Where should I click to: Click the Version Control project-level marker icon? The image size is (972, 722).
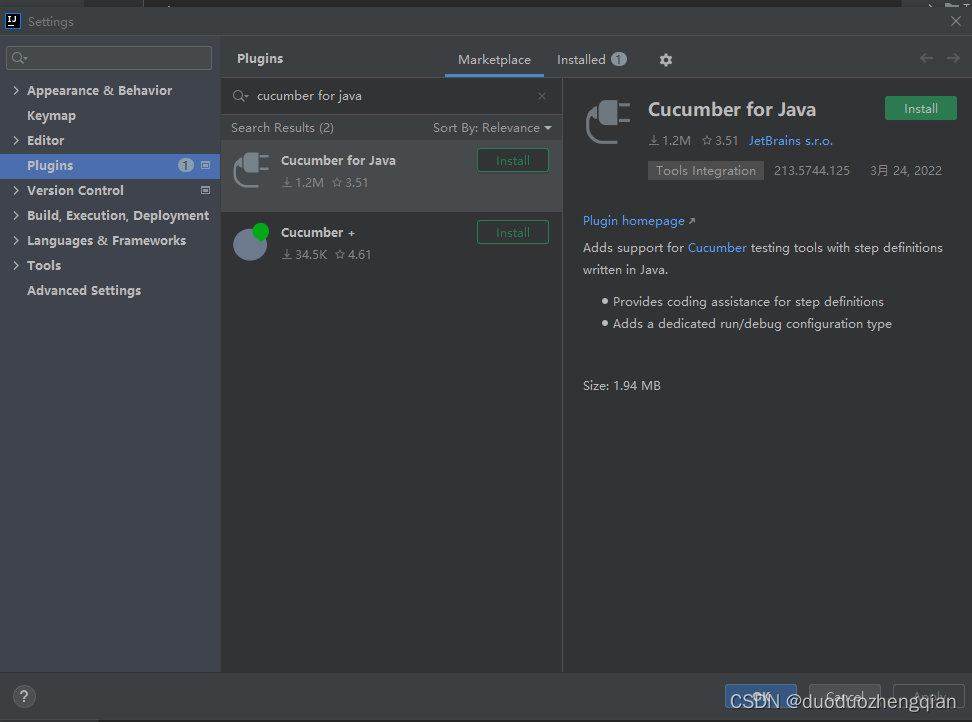pos(206,190)
